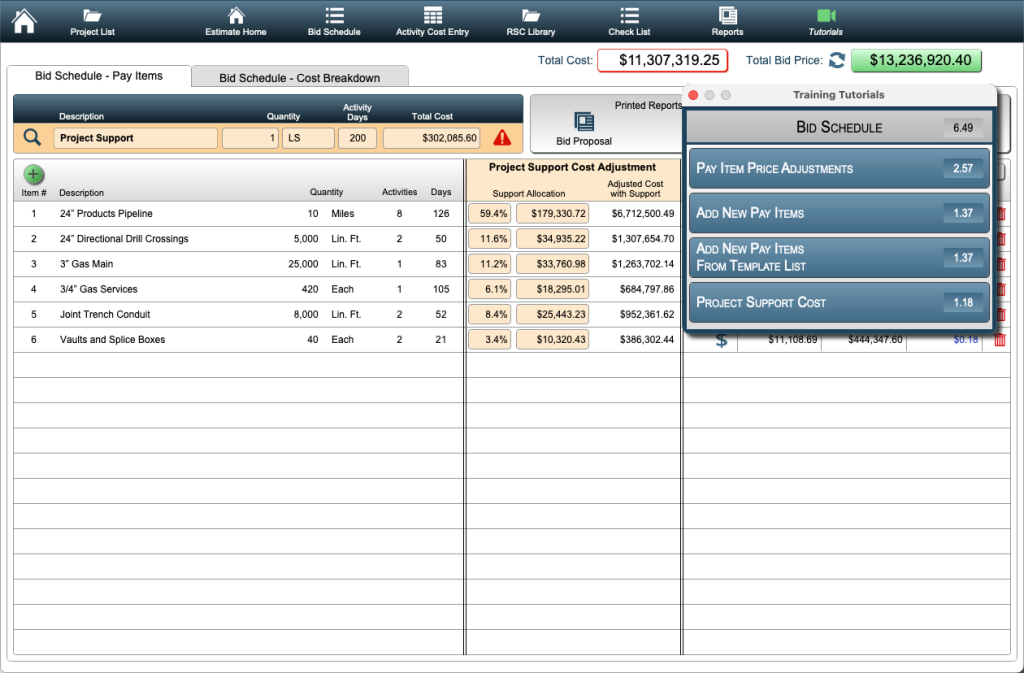Open the RSC Library folder
This screenshot has width=1024, height=673.
click(530, 22)
